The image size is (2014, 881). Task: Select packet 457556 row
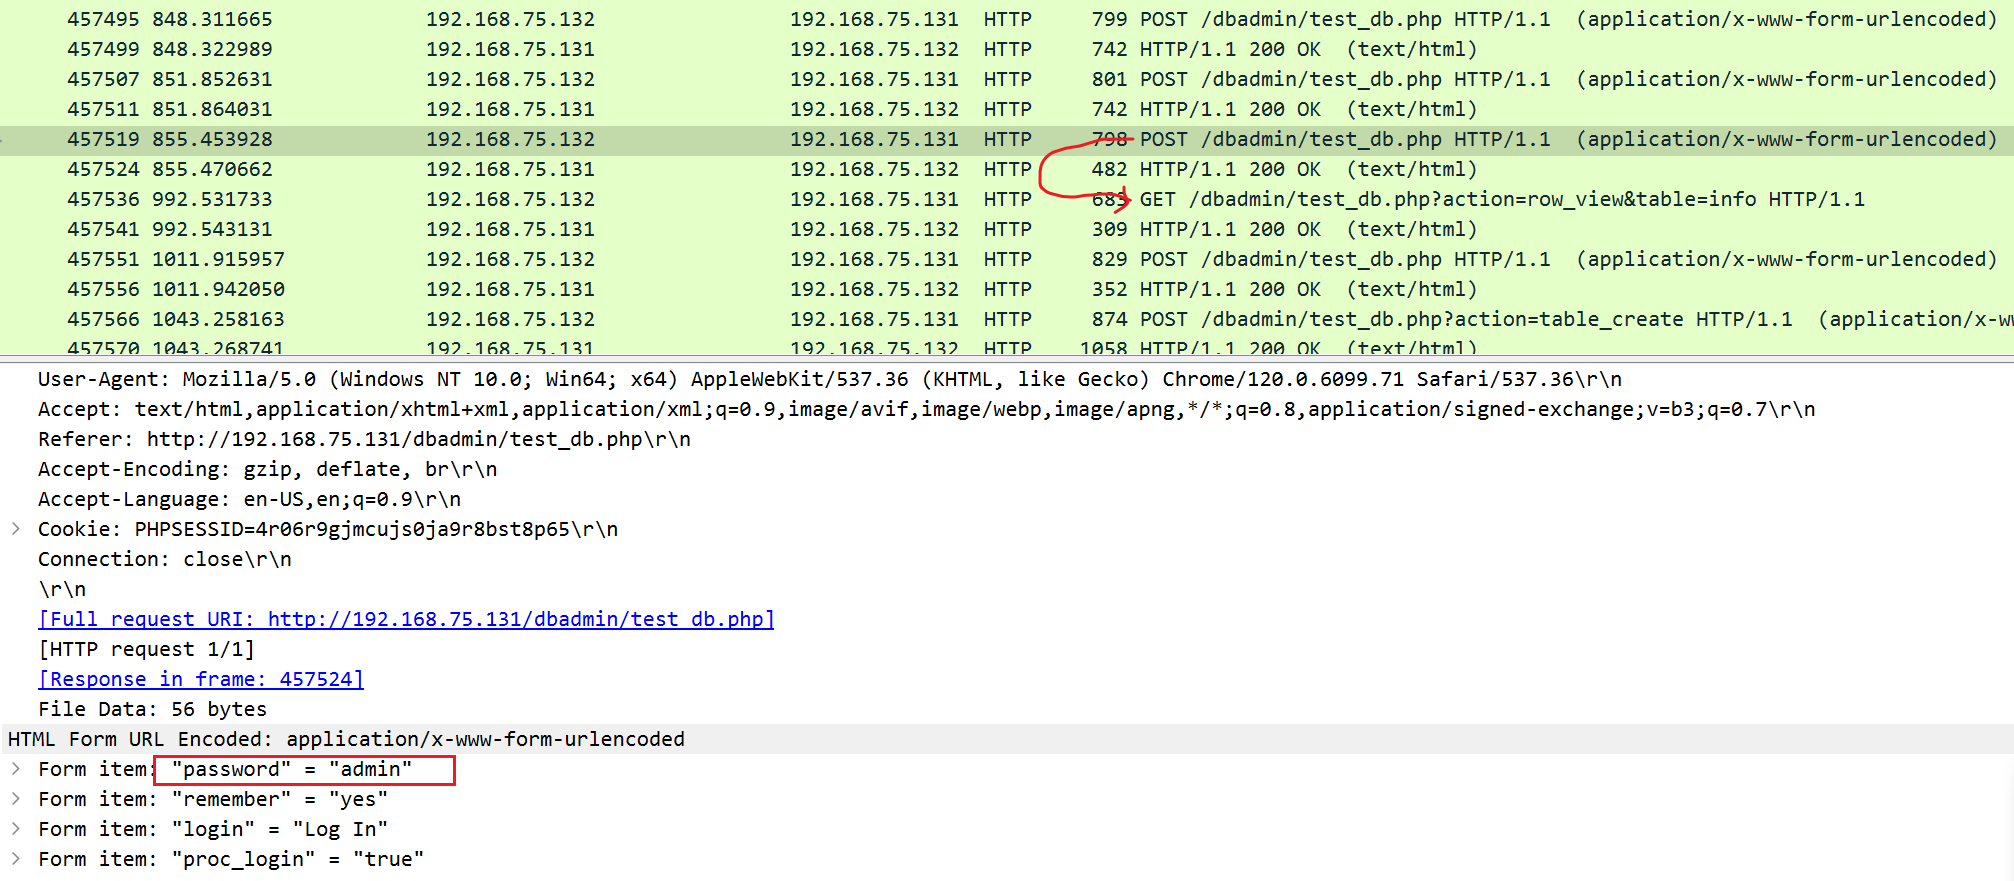[x=1007, y=289]
